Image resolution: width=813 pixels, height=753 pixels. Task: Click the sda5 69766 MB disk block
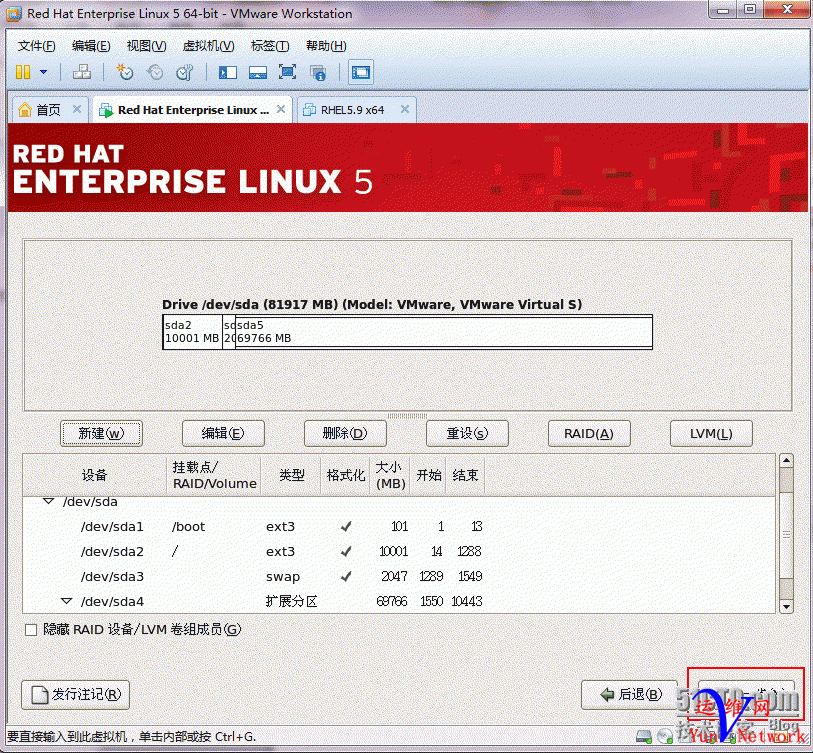tap(443, 332)
